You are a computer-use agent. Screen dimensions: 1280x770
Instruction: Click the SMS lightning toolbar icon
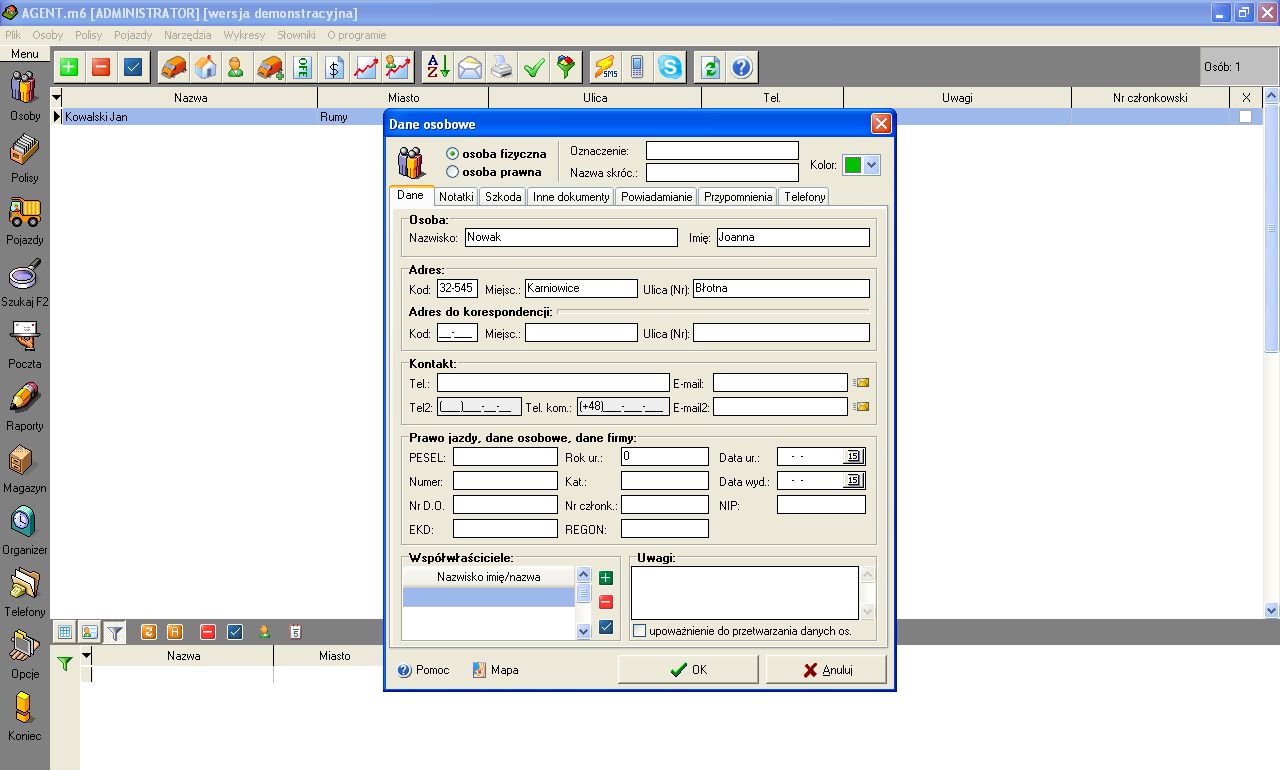(x=605, y=67)
